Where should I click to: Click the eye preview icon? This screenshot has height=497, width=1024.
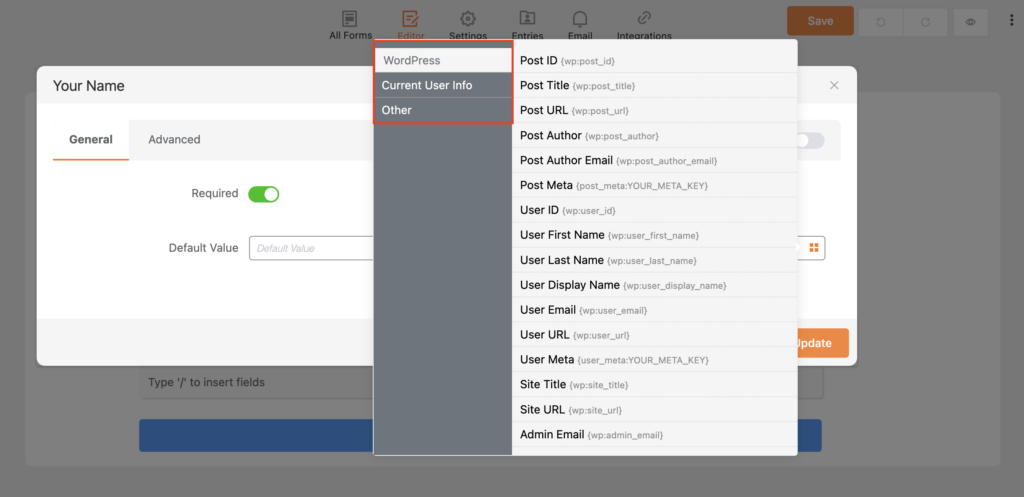click(970, 21)
